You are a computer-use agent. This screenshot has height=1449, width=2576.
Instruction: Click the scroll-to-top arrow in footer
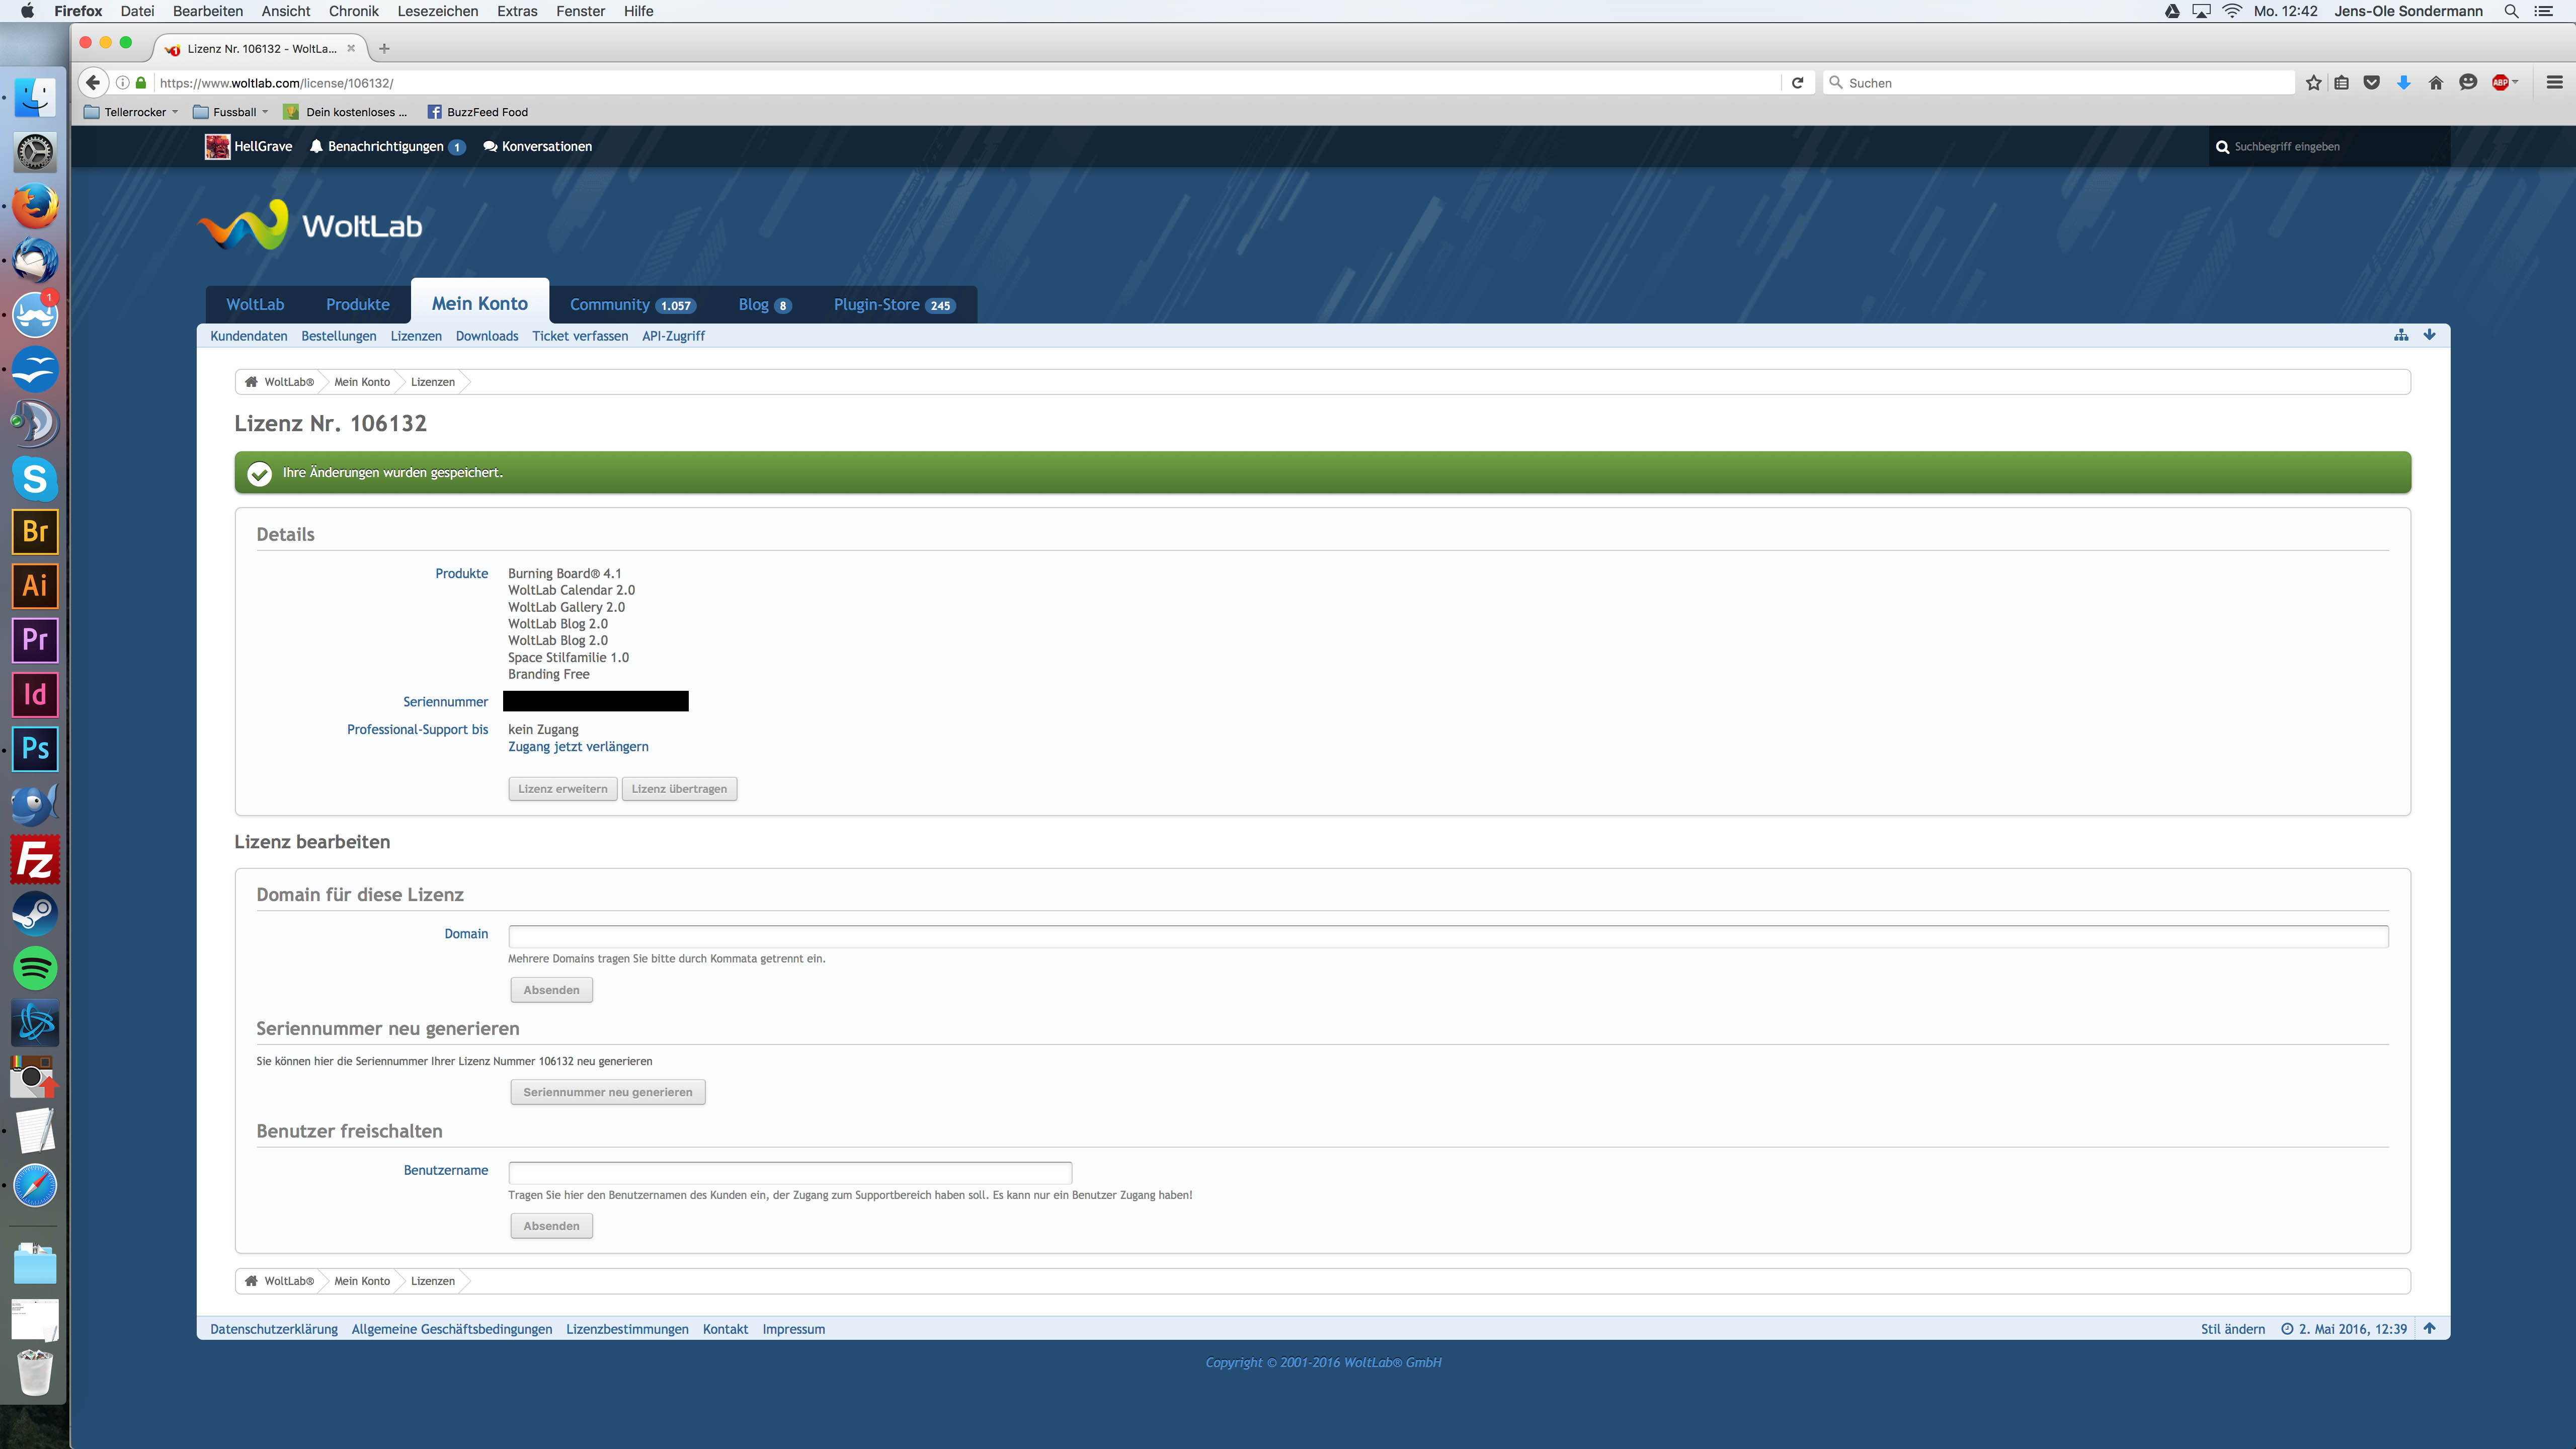pyautogui.click(x=2429, y=1328)
